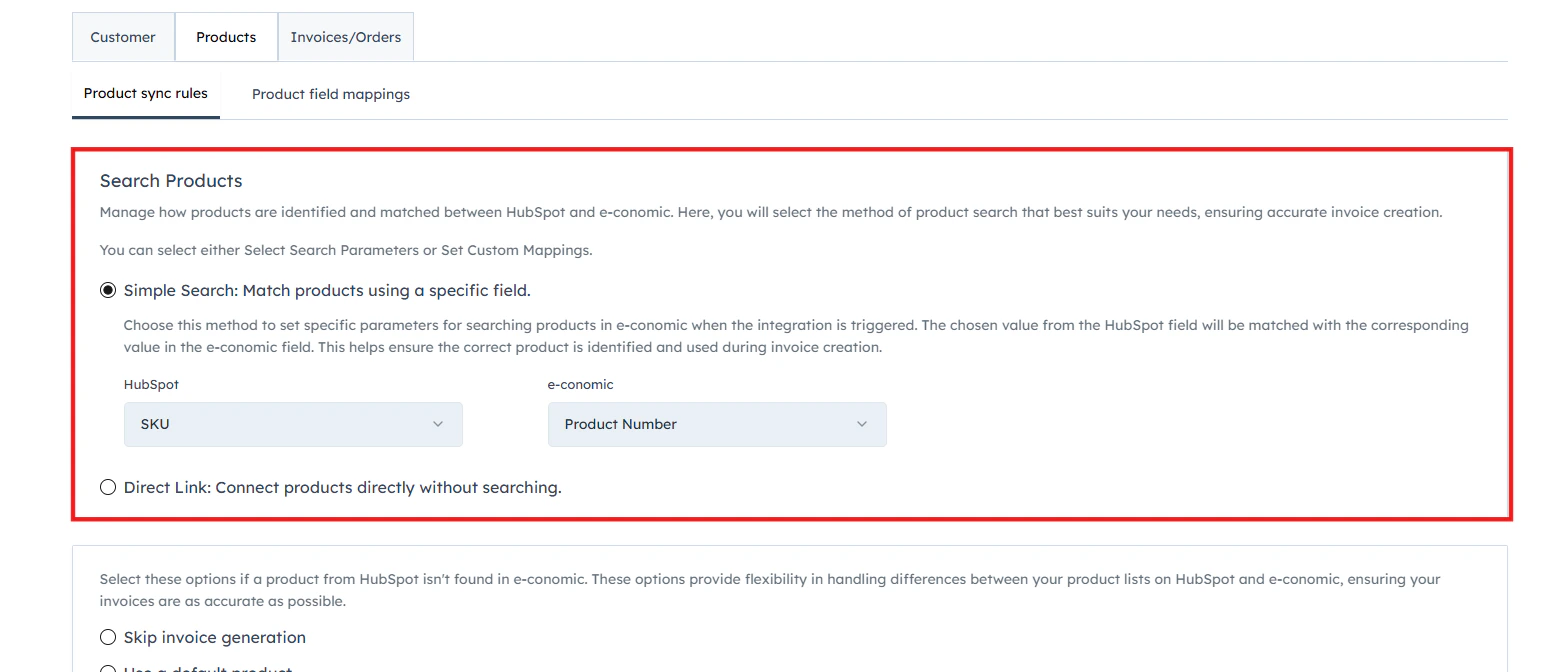Click 'Direct Link: Connect products directly' label

point(342,487)
